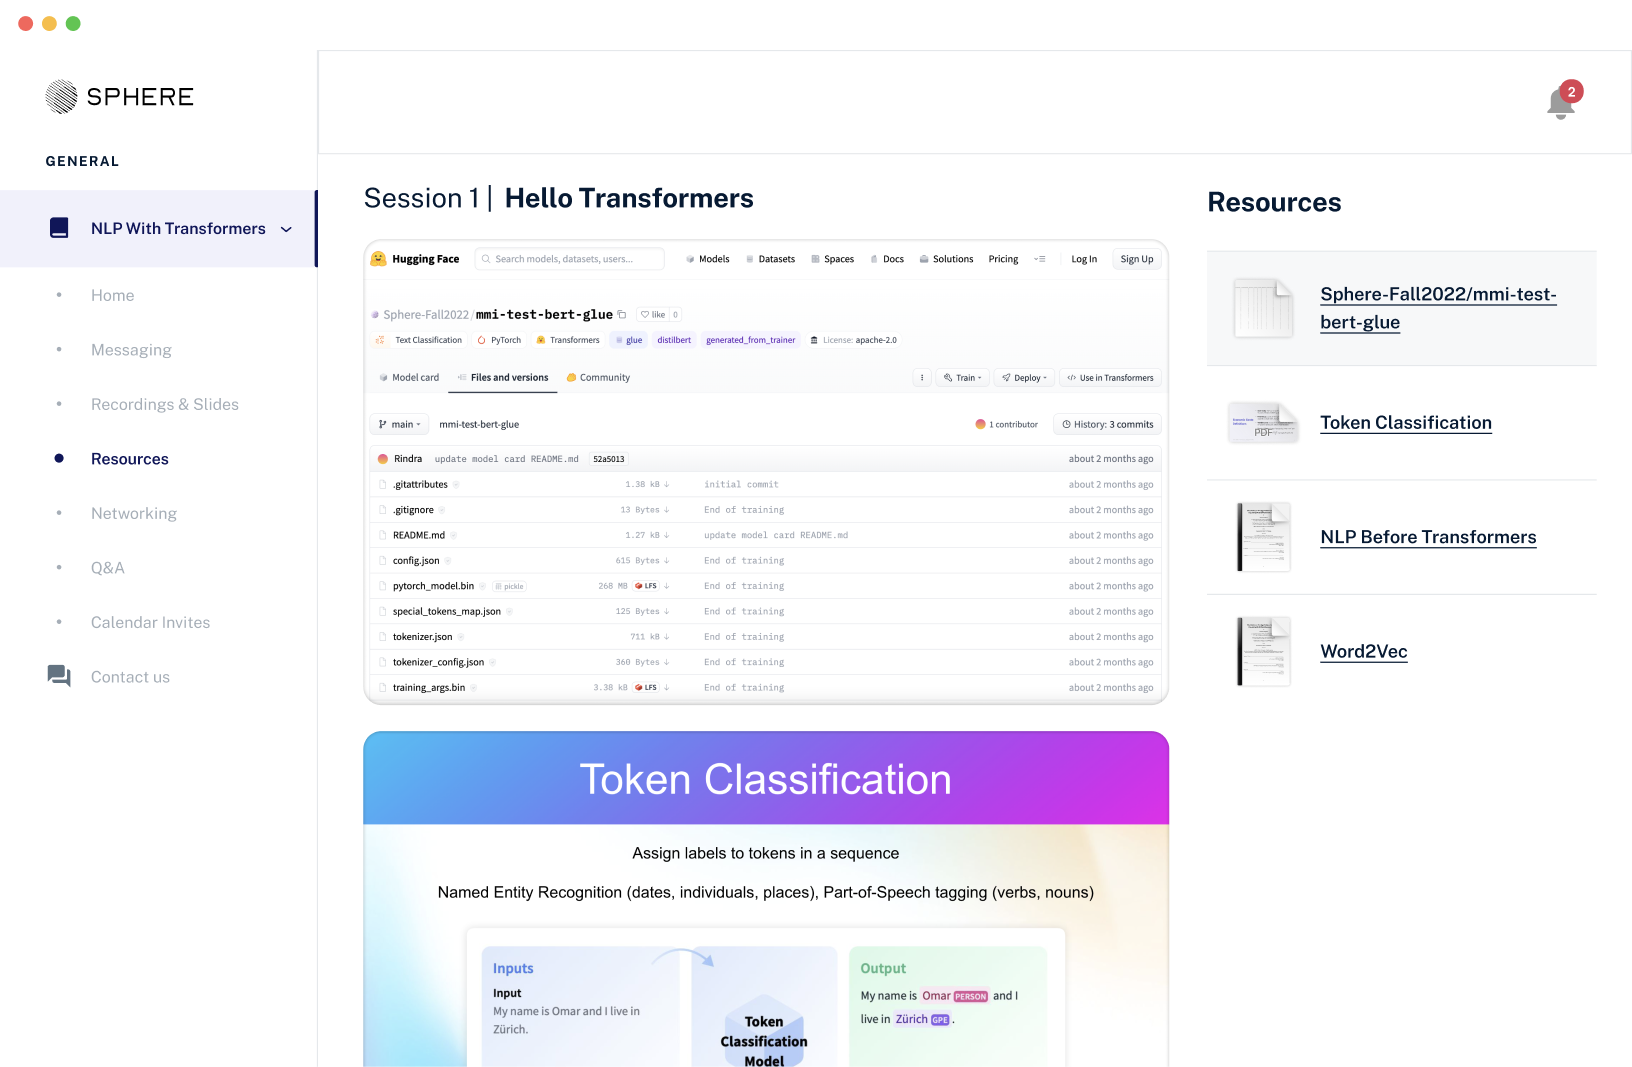Image resolution: width=1632 pixels, height=1067 pixels.
Task: Click the document icon for NLP Before Transformers
Action: [x=1263, y=537]
